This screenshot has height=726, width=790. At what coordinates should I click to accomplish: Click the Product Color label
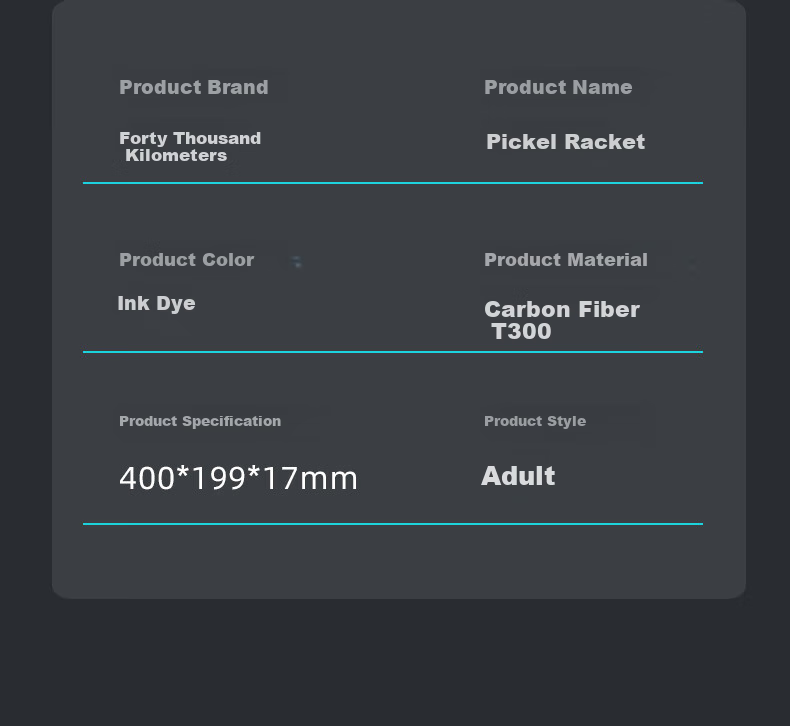[186, 260]
